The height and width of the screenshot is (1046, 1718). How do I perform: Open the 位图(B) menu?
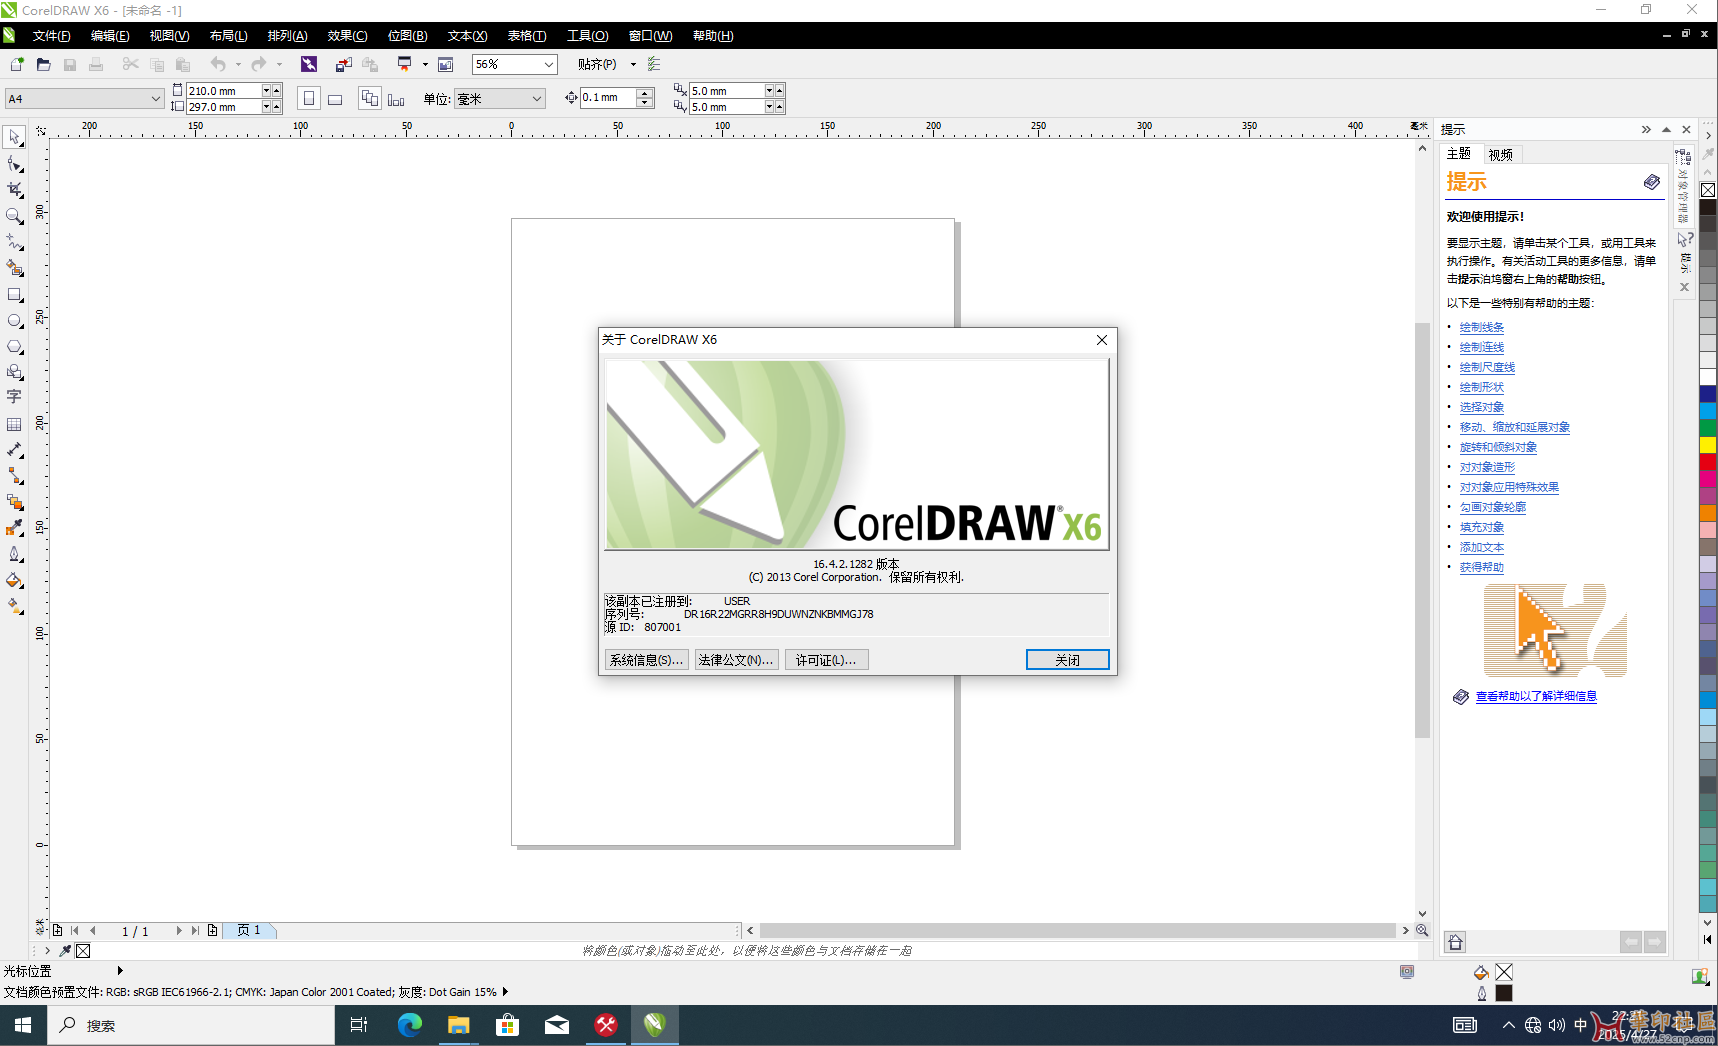point(407,36)
